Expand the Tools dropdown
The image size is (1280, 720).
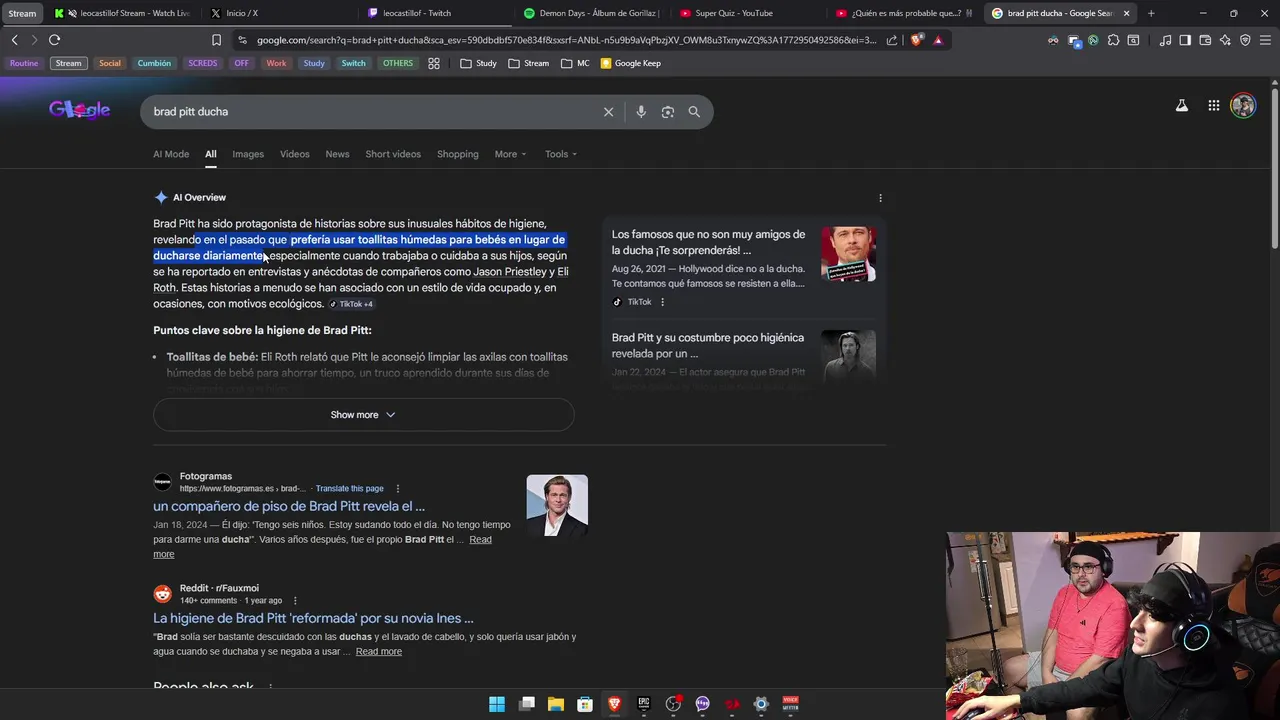(x=561, y=154)
